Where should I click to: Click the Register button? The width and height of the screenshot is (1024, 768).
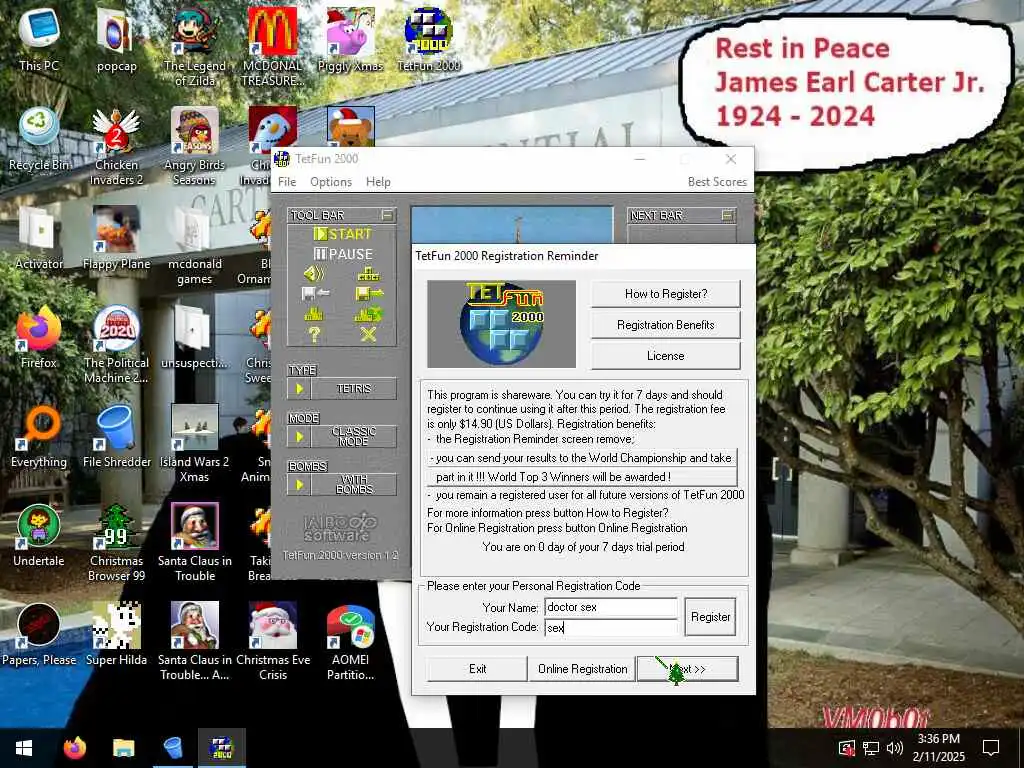[711, 616]
